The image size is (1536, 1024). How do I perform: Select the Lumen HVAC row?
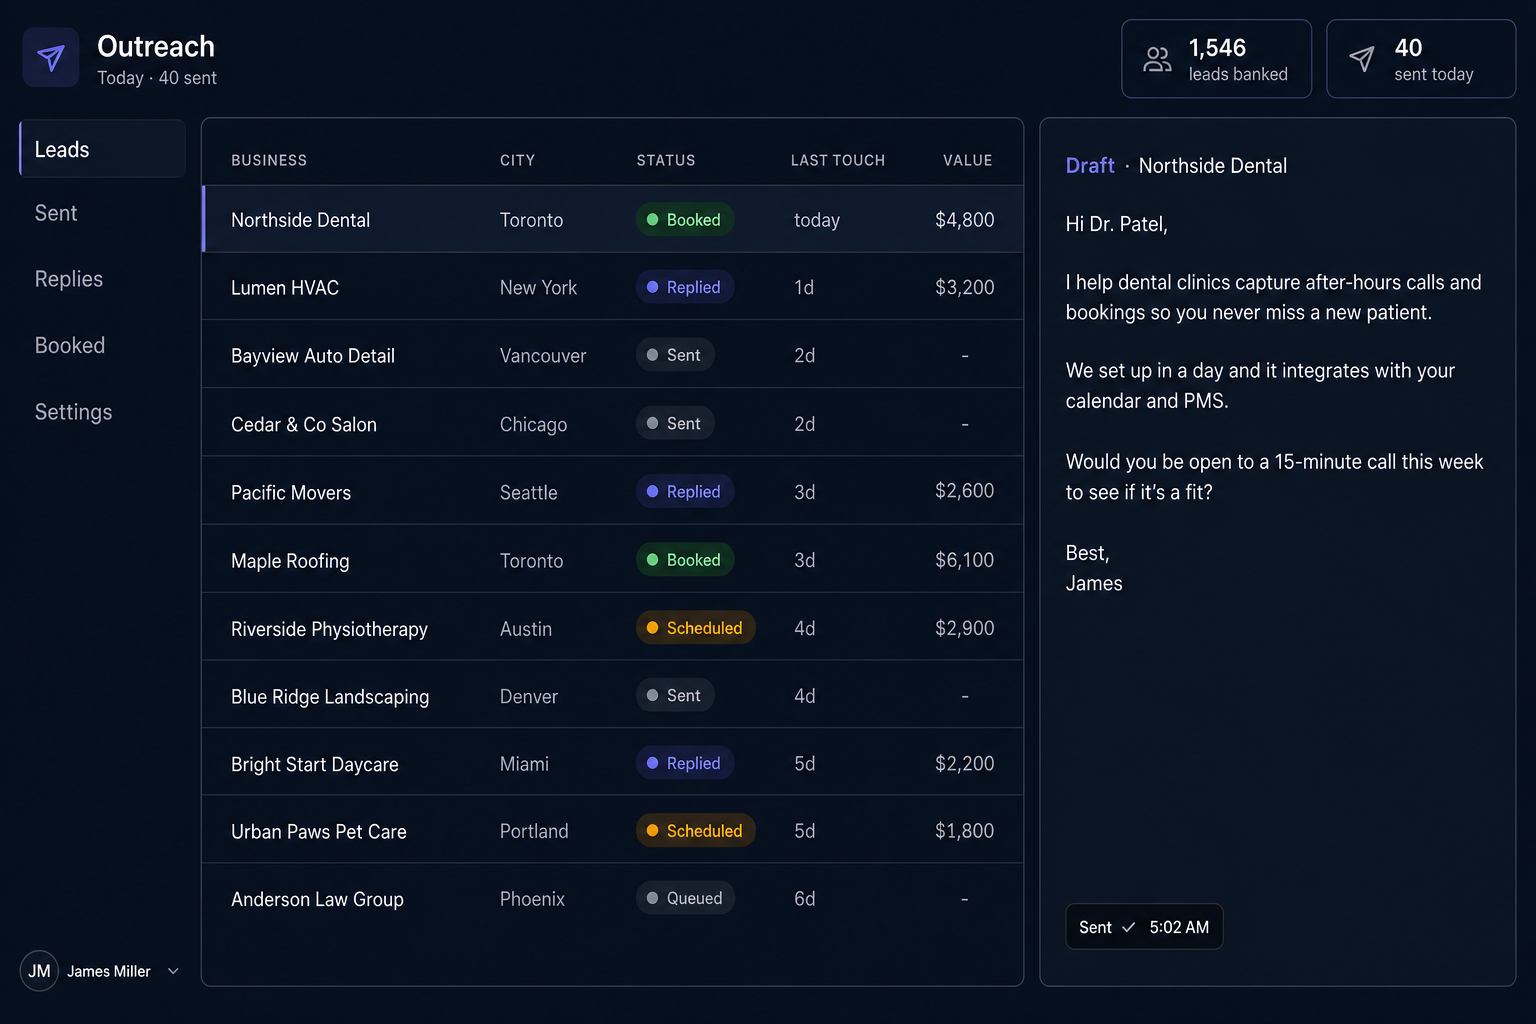(612, 287)
